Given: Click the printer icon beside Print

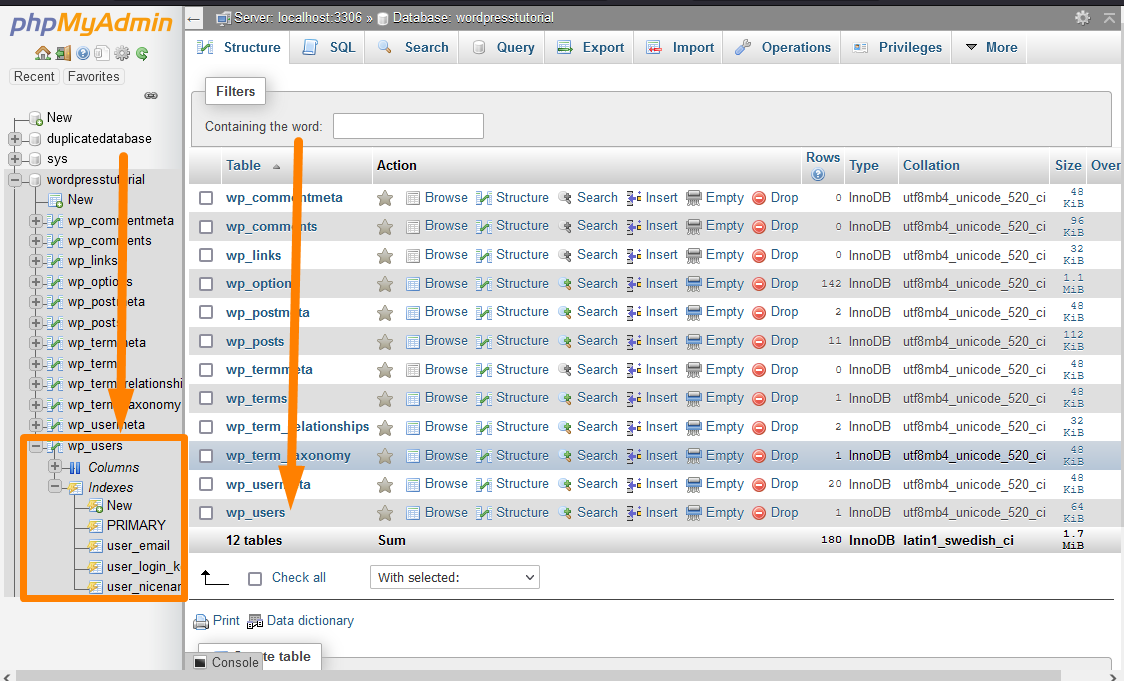Looking at the screenshot, I should [201, 622].
